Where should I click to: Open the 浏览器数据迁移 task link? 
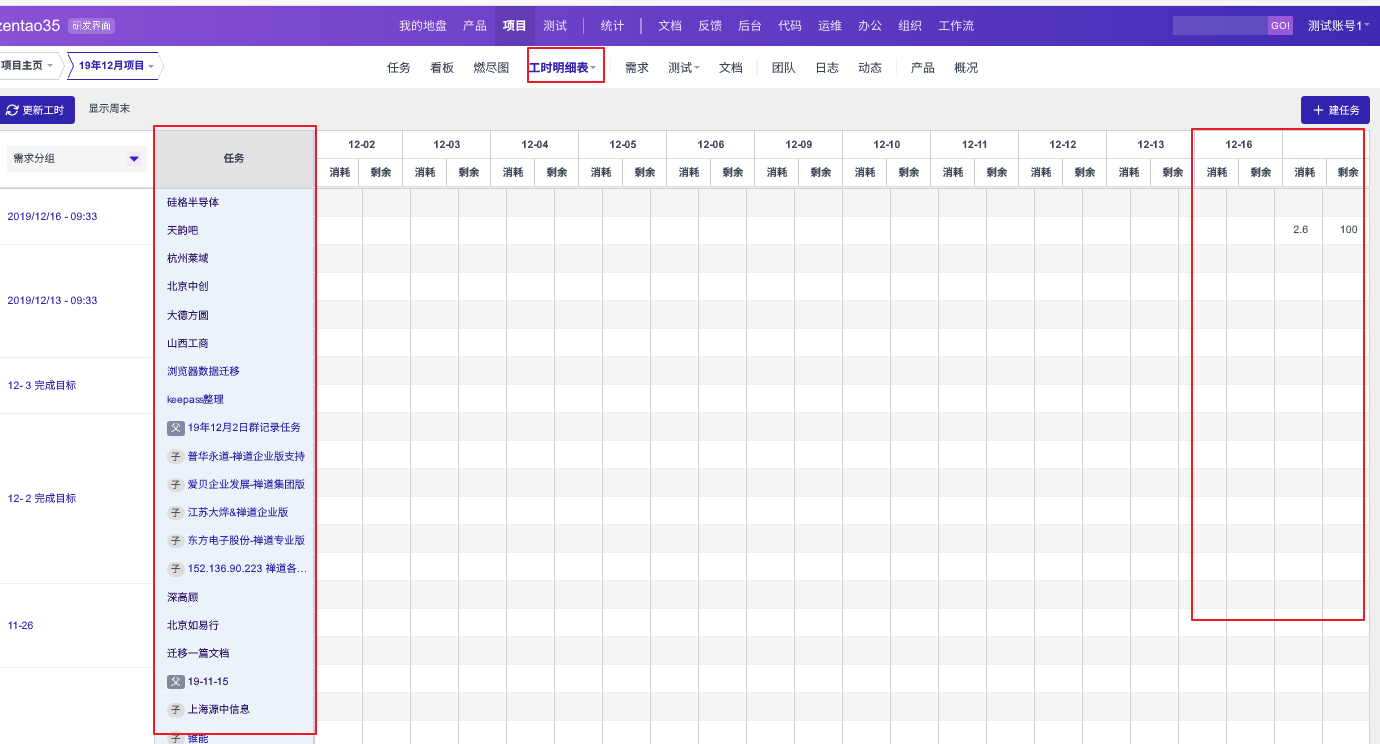pyautogui.click(x=203, y=371)
